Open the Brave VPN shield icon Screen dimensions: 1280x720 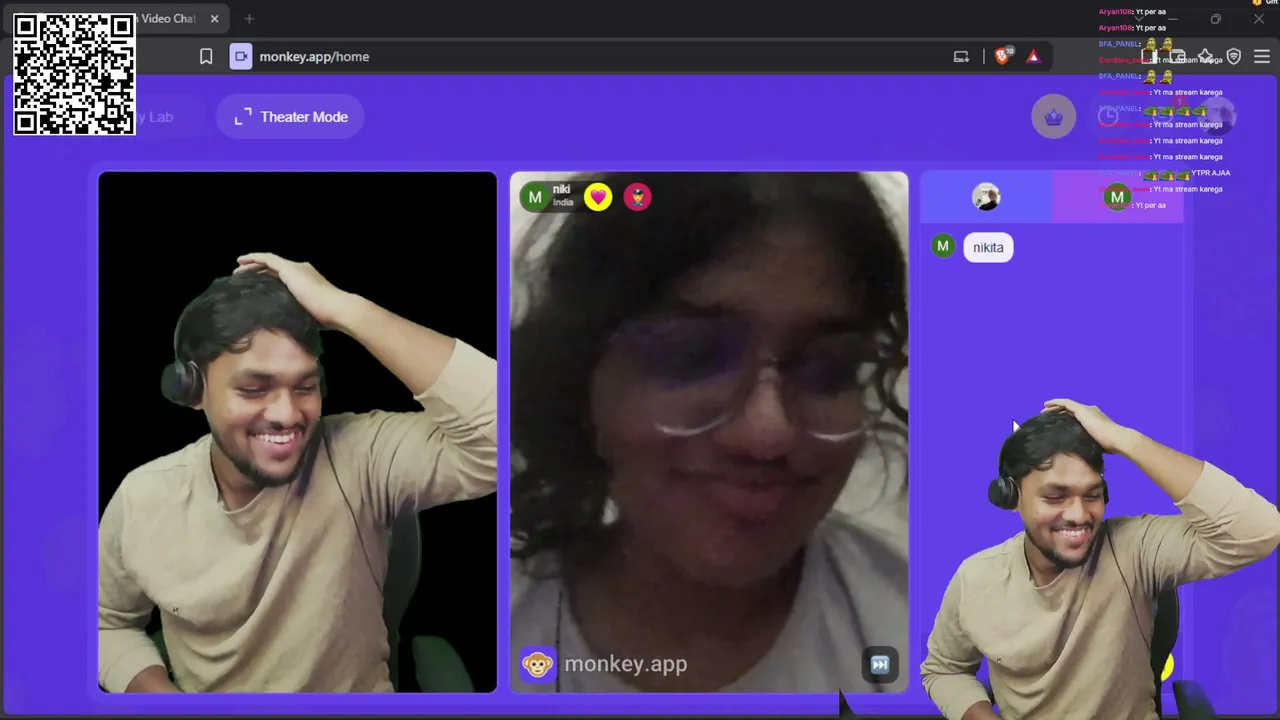1234,57
